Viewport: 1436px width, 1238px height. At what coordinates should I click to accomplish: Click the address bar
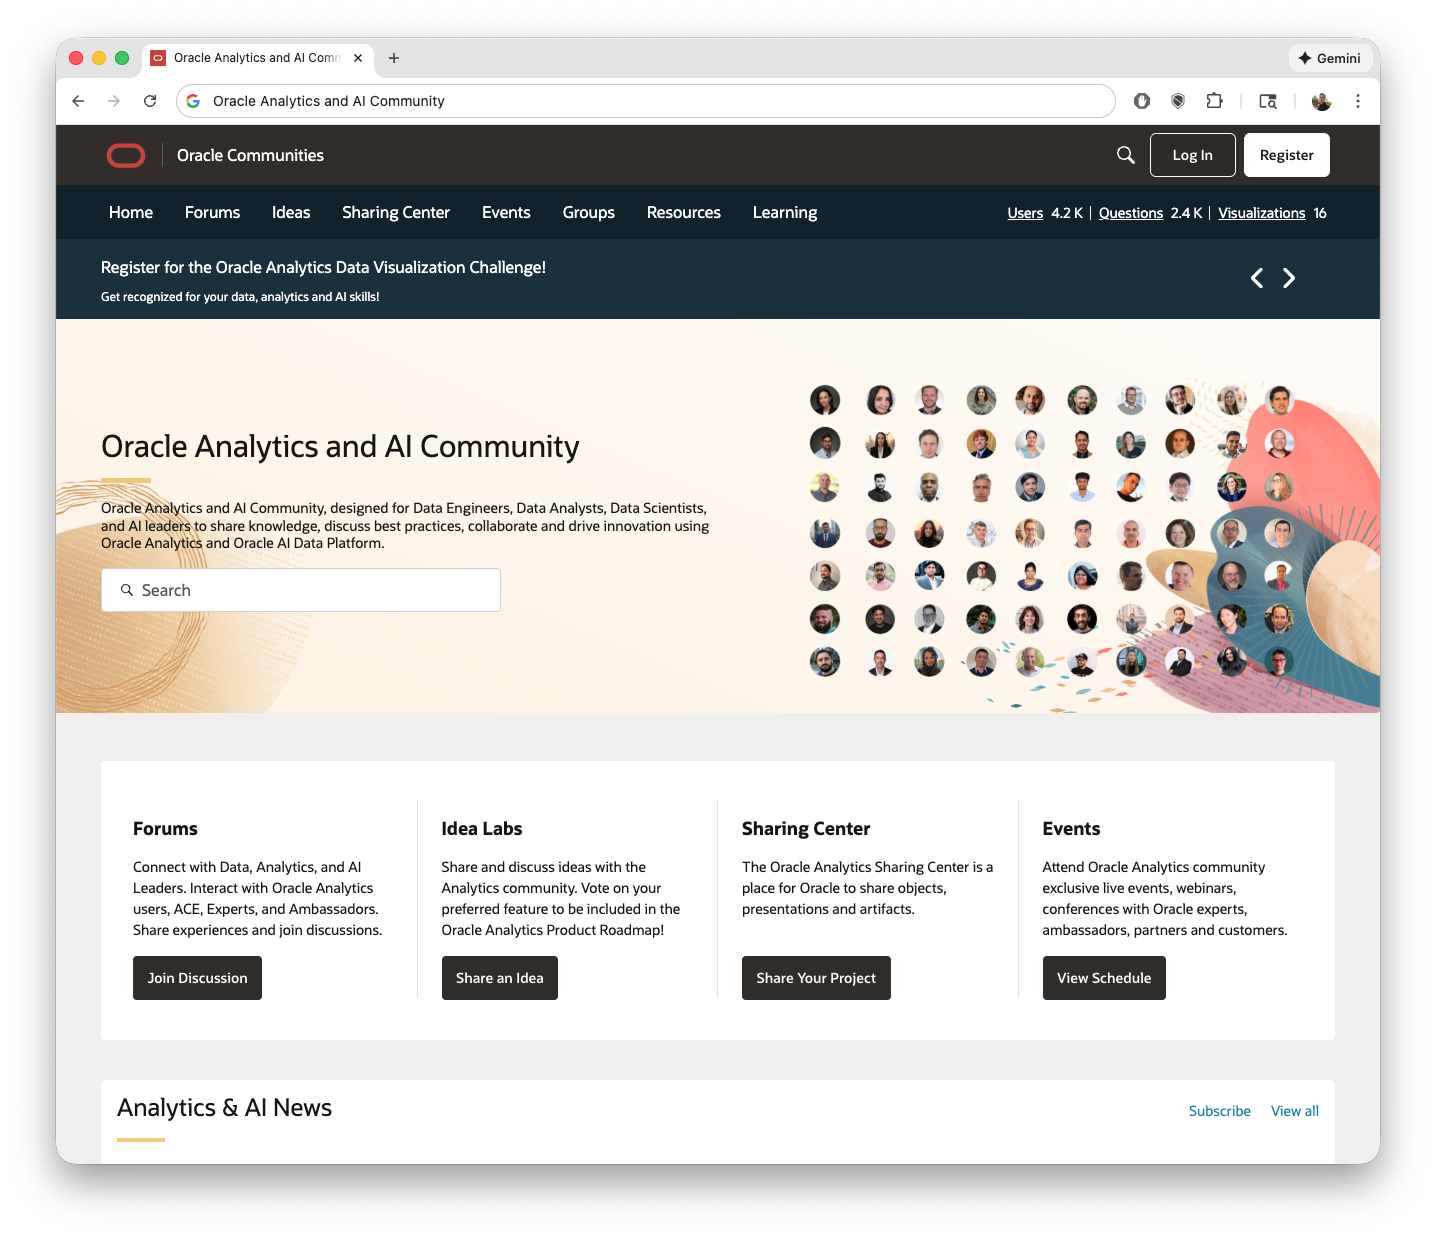coord(645,101)
